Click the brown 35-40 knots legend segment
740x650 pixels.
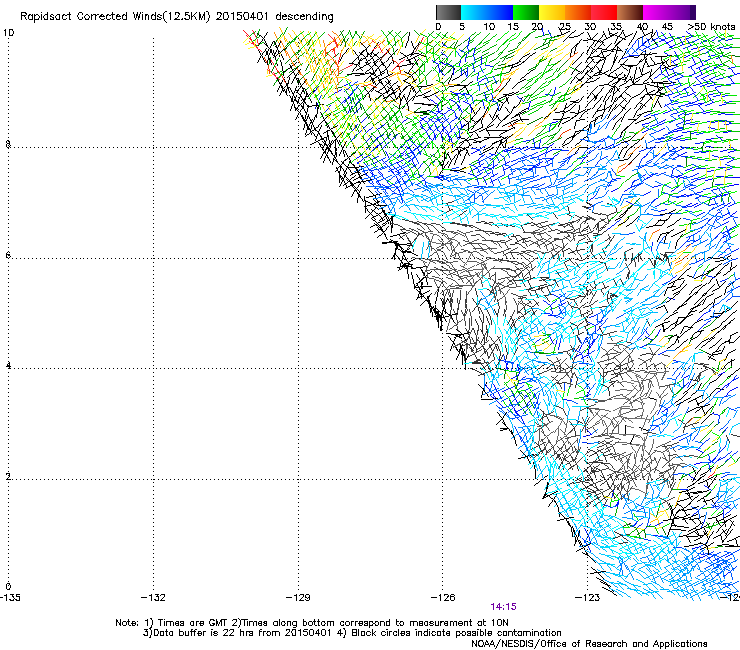coord(630,12)
